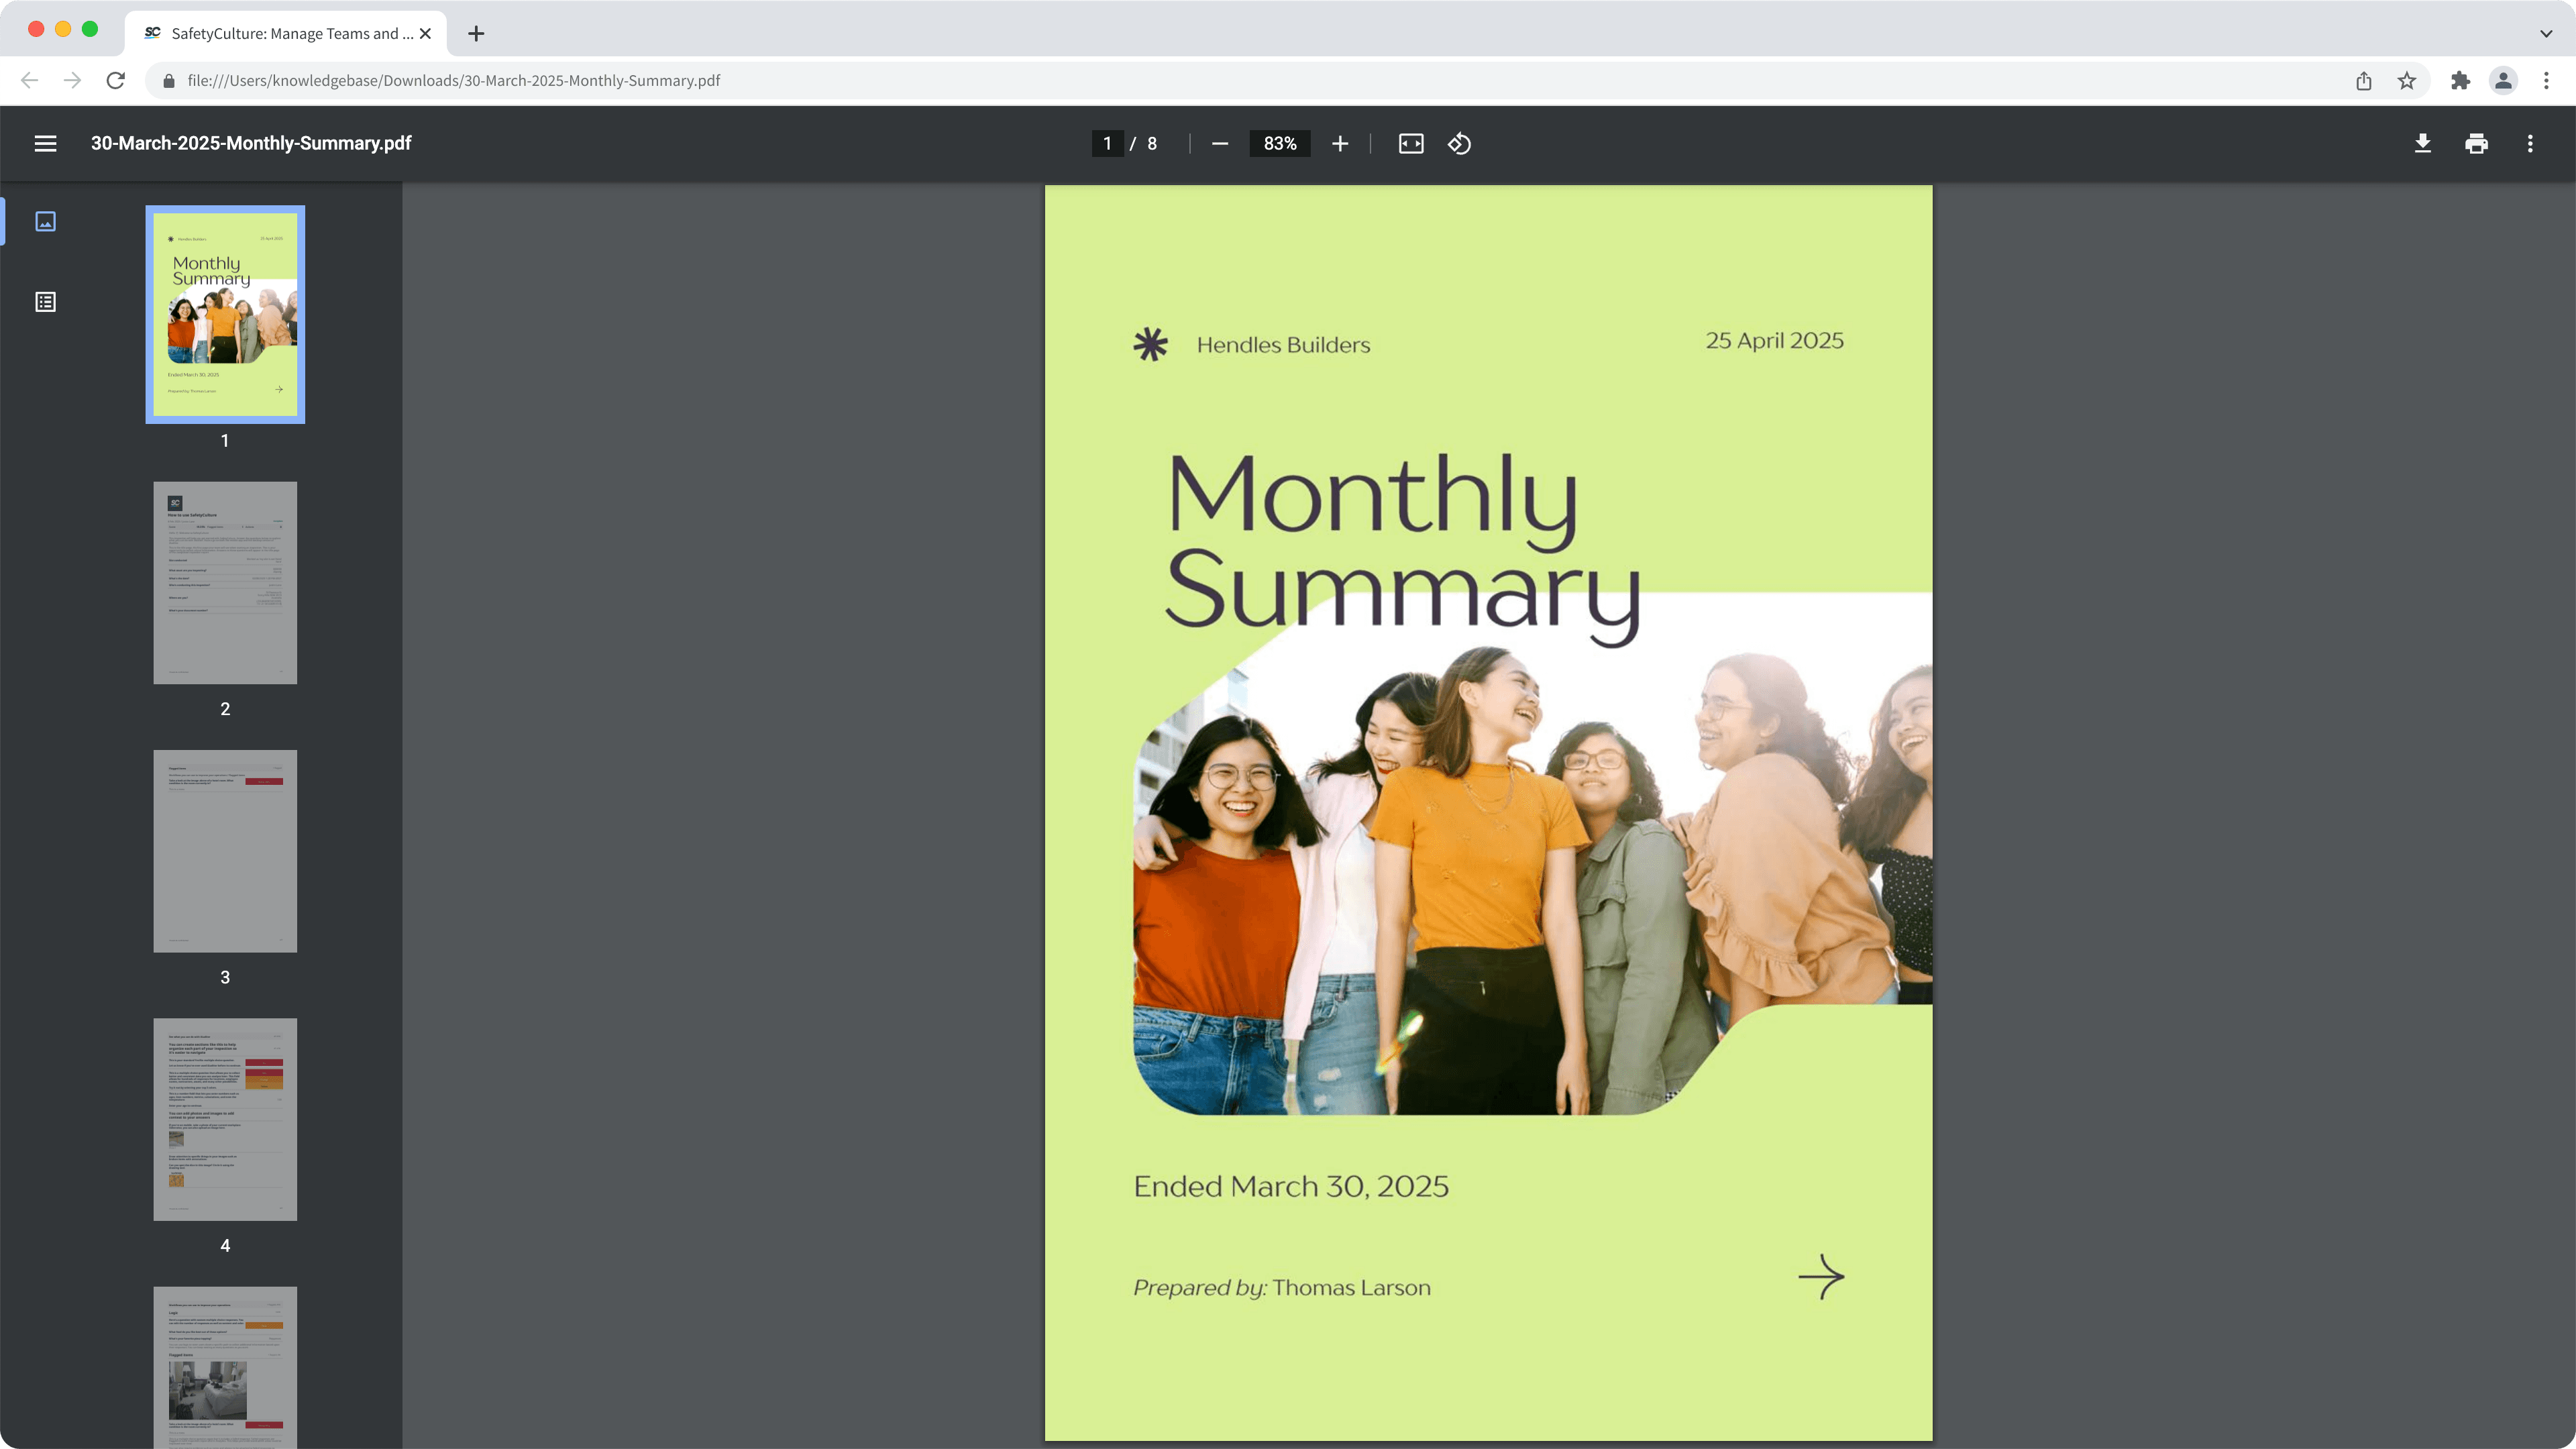This screenshot has width=2576, height=1449.
Task: Zoom in with the plus icon
Action: [1340, 143]
